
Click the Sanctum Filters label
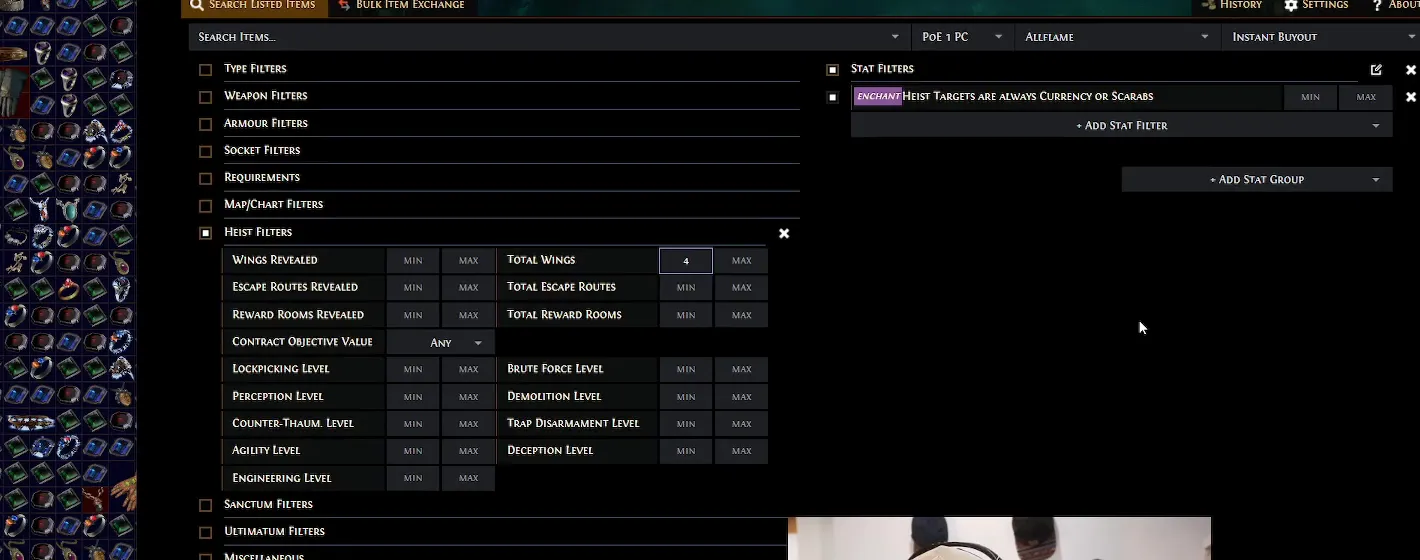tap(268, 505)
